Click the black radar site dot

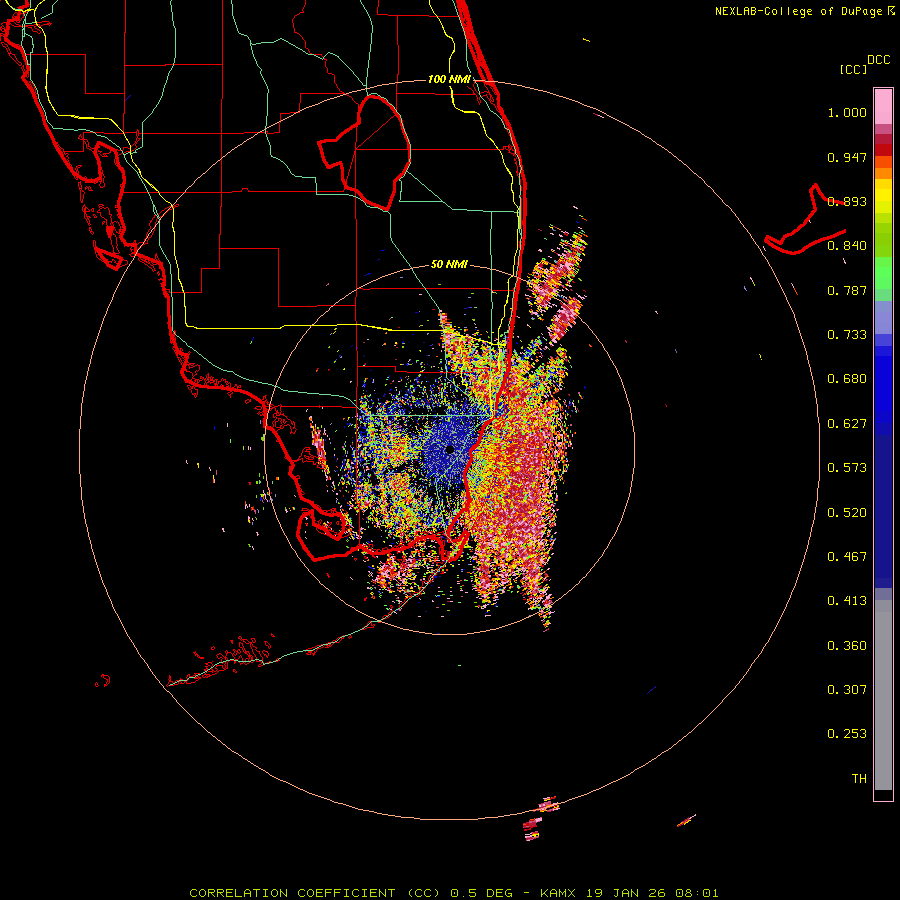450,449
